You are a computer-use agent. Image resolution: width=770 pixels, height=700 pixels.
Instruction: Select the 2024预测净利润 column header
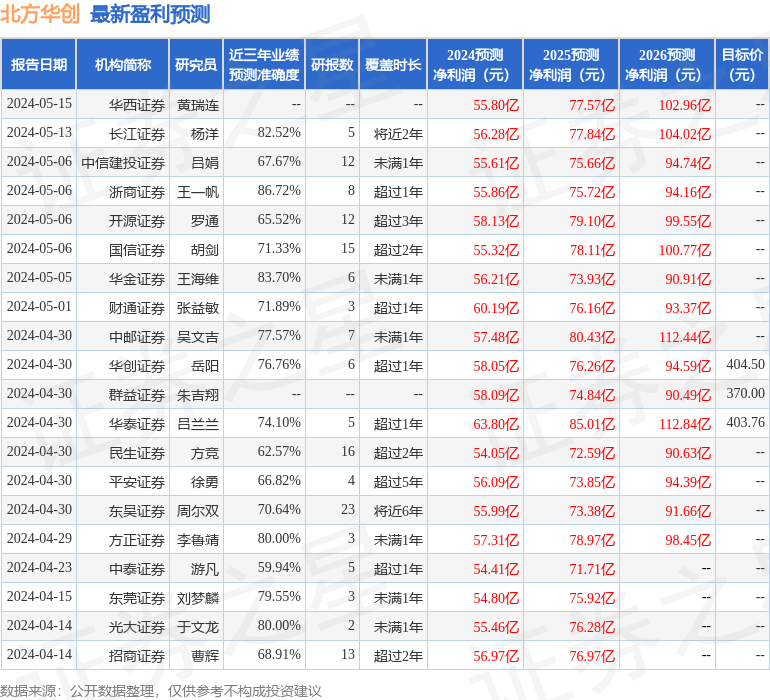pos(475,65)
